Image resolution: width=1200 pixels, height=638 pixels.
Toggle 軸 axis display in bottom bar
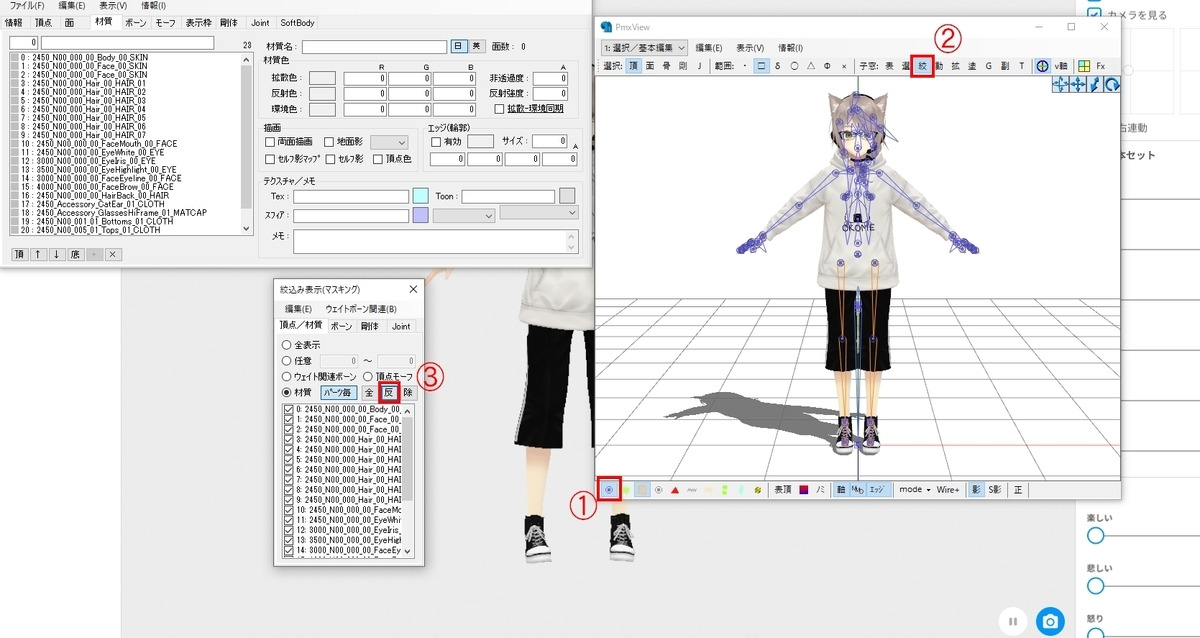point(842,489)
